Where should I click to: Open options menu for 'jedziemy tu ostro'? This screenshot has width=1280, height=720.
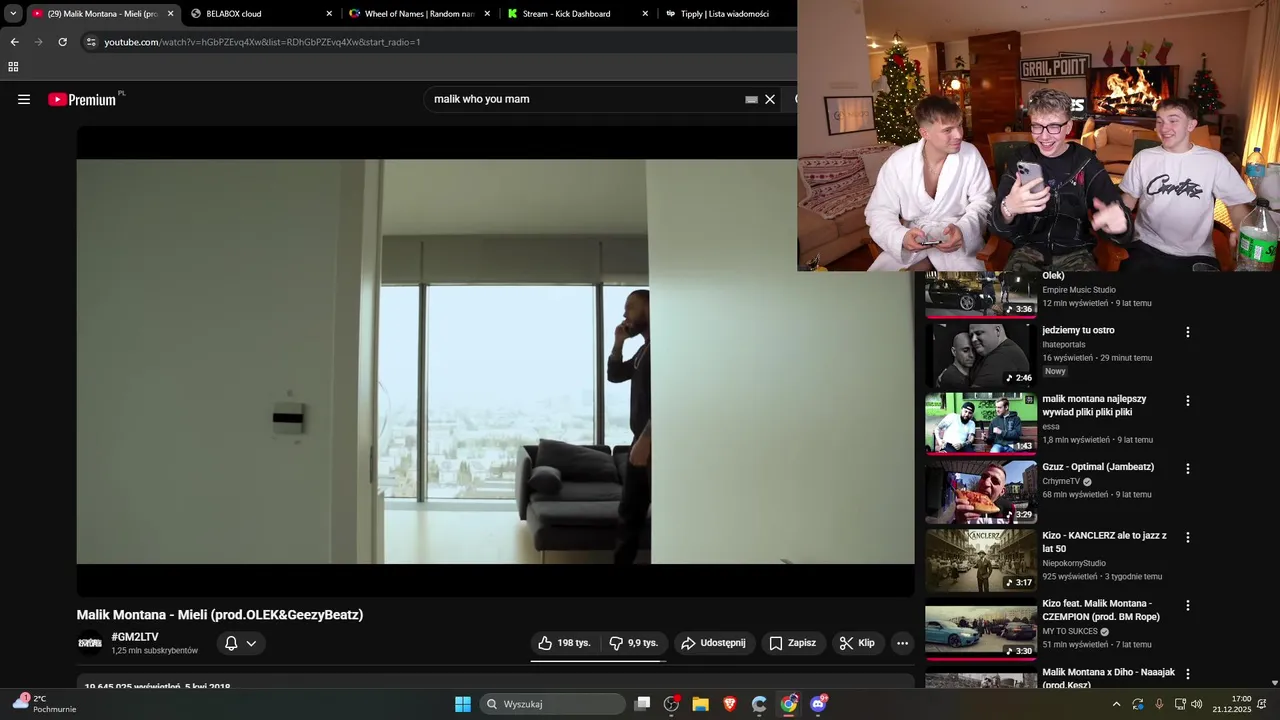click(x=1188, y=332)
